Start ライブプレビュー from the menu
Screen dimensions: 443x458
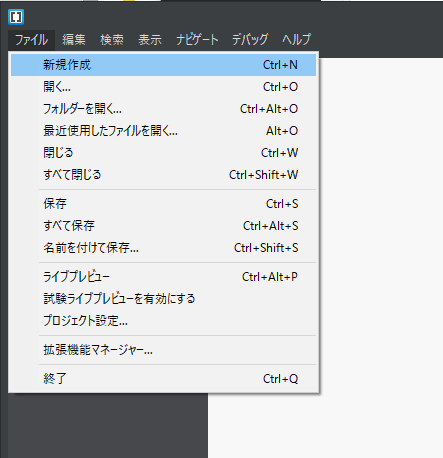tap(163, 277)
